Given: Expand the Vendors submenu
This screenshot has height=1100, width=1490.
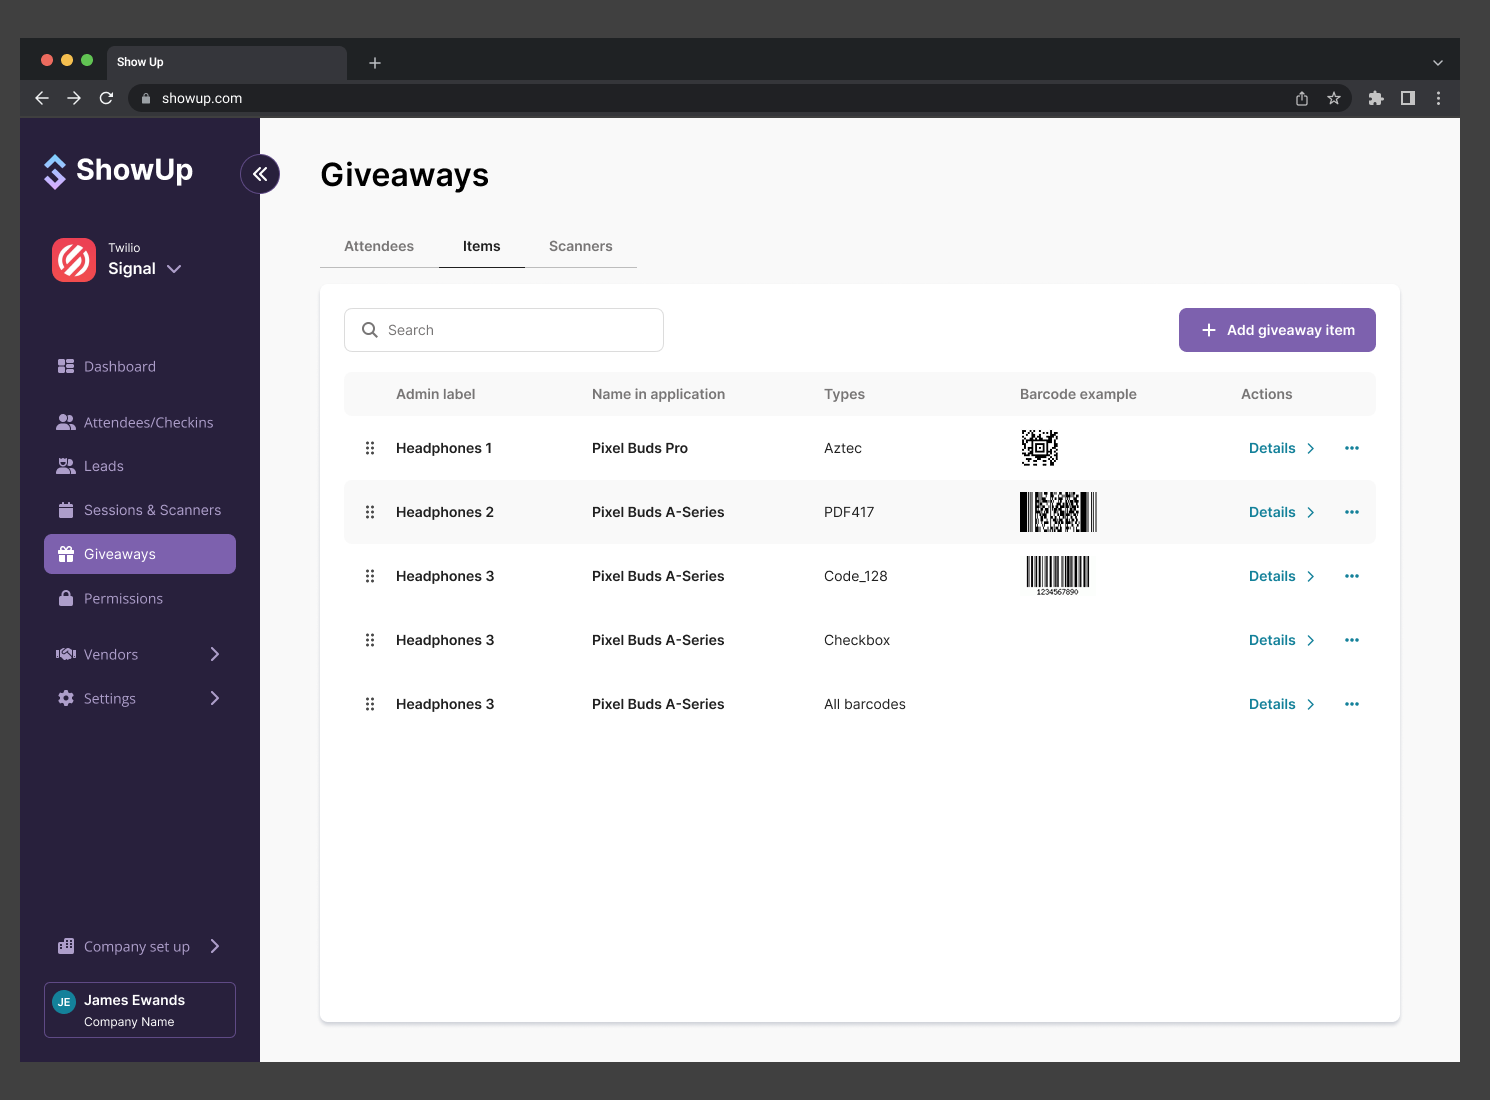Looking at the screenshot, I should point(215,654).
